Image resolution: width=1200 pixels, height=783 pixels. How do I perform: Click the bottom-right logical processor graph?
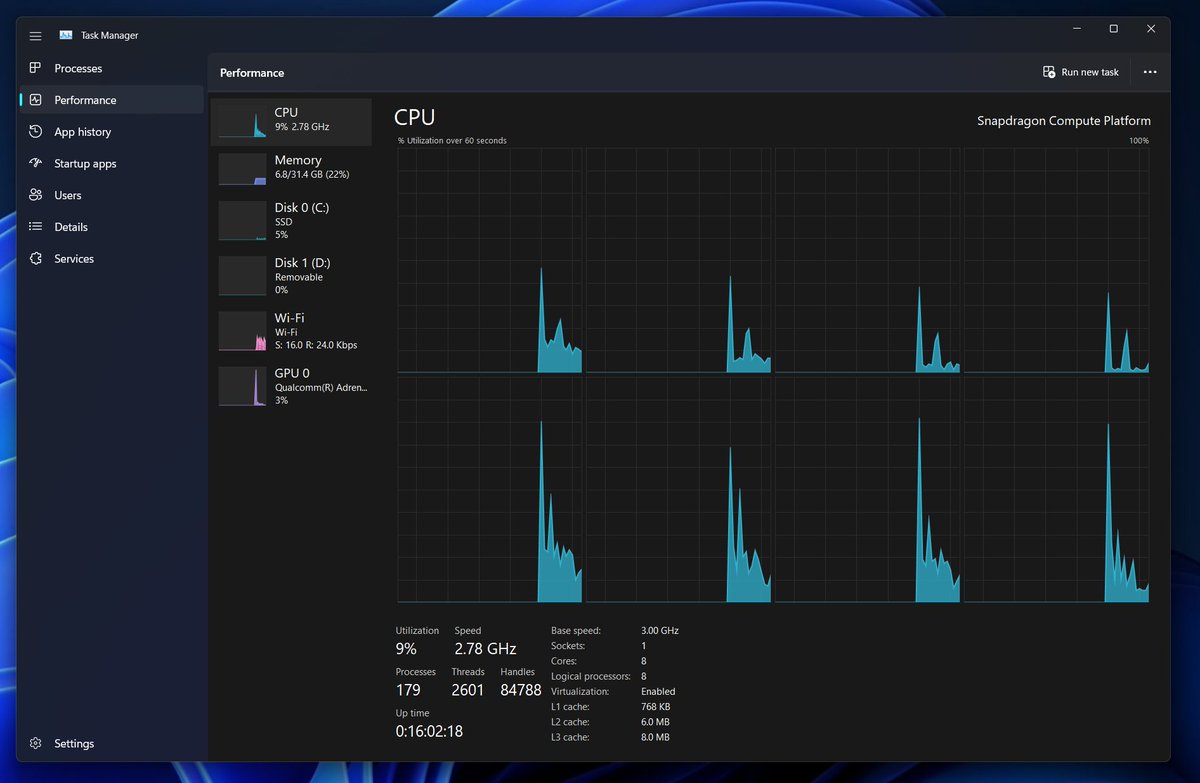coord(1056,490)
